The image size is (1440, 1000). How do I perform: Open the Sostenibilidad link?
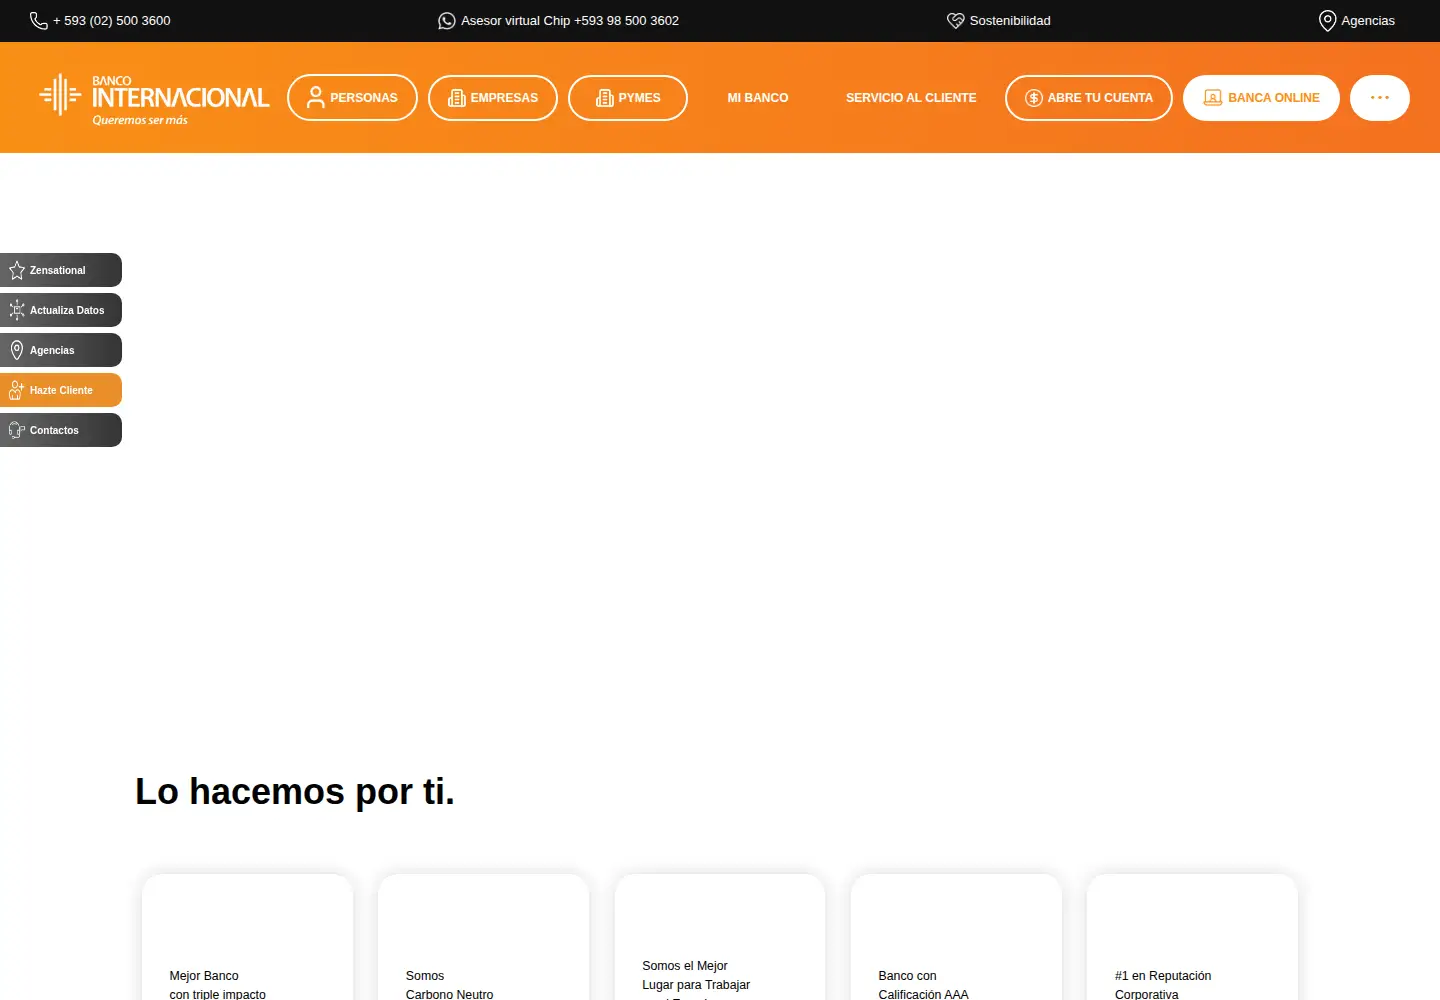point(1010,21)
